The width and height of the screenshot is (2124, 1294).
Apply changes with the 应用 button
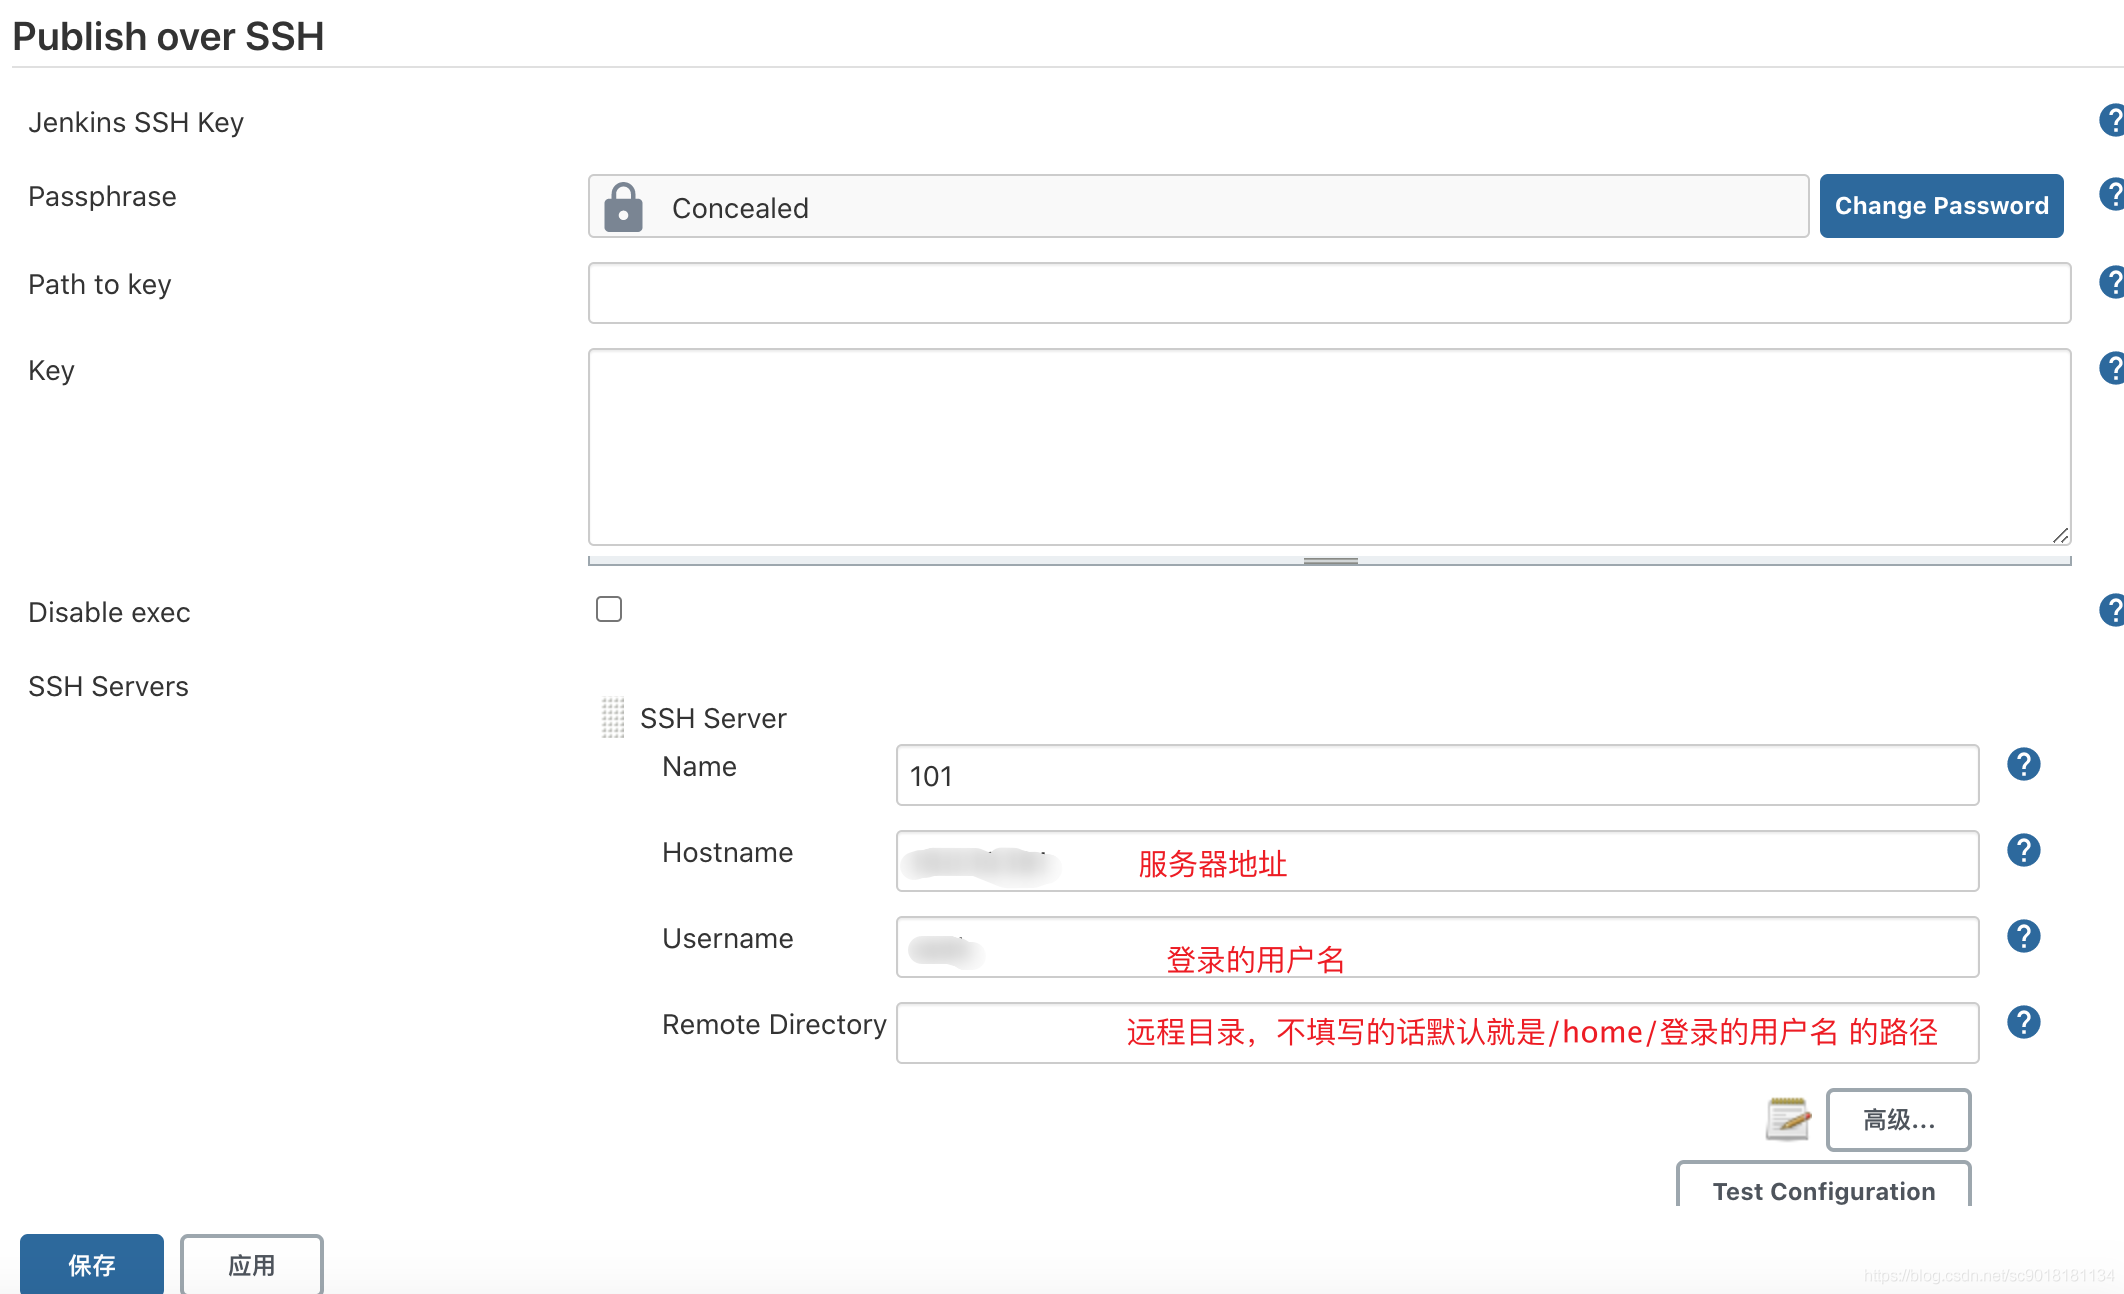point(252,1265)
